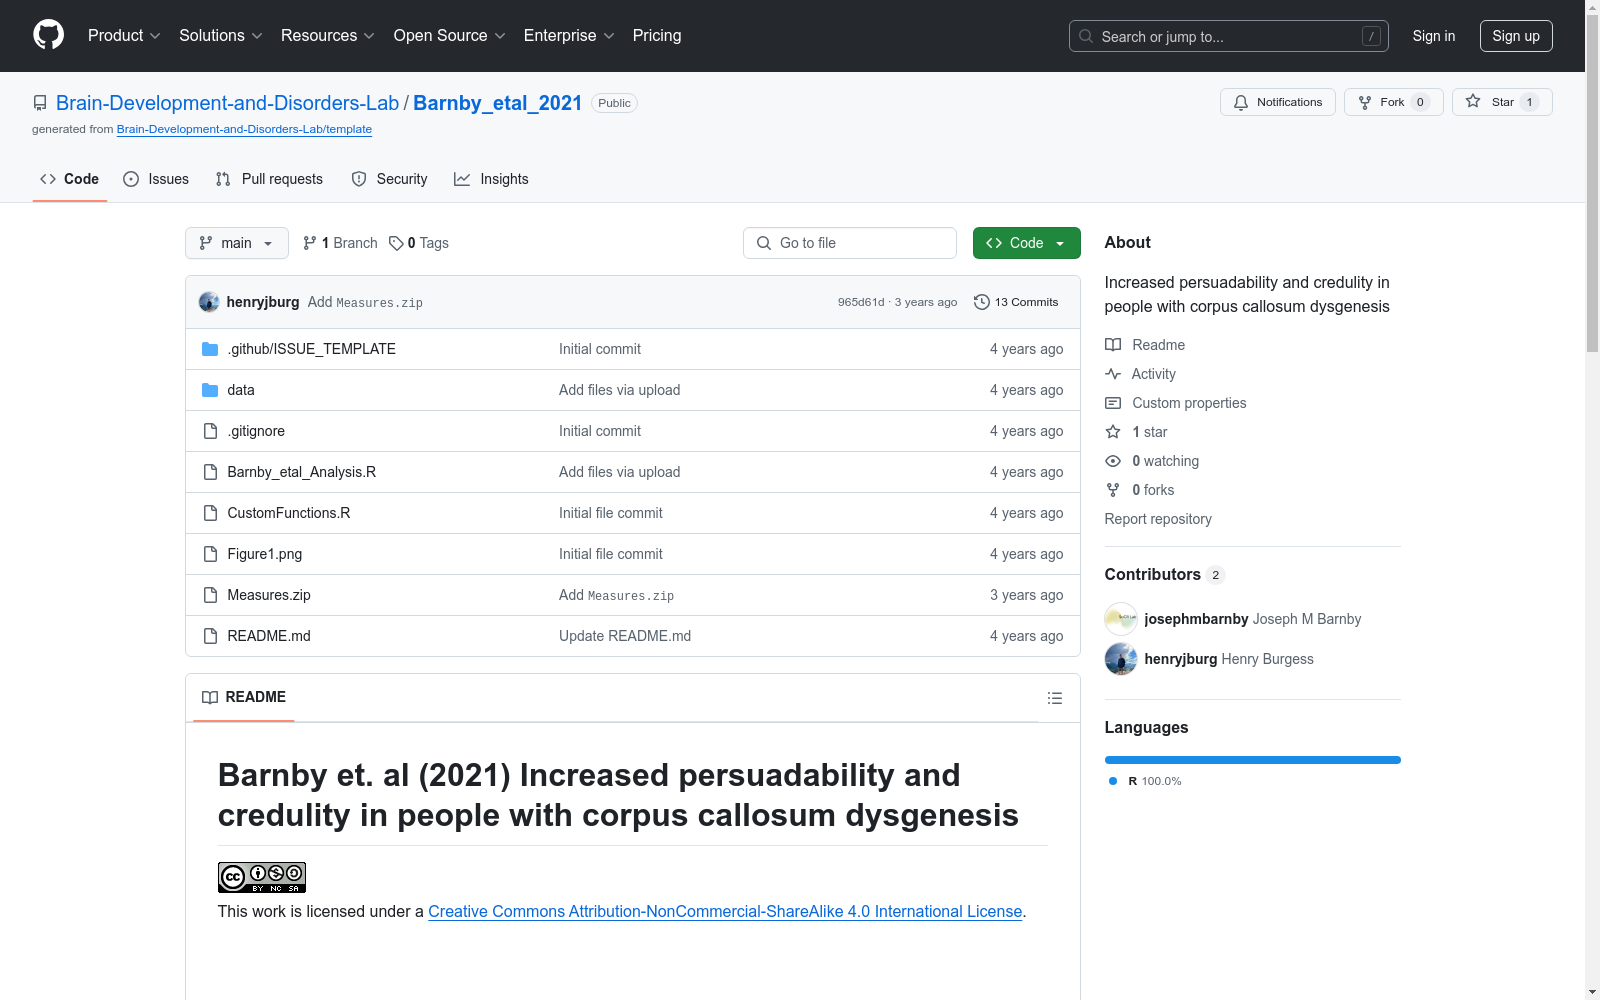The width and height of the screenshot is (1600, 1000).
Task: Open the Pull requests tab
Action: tap(269, 179)
